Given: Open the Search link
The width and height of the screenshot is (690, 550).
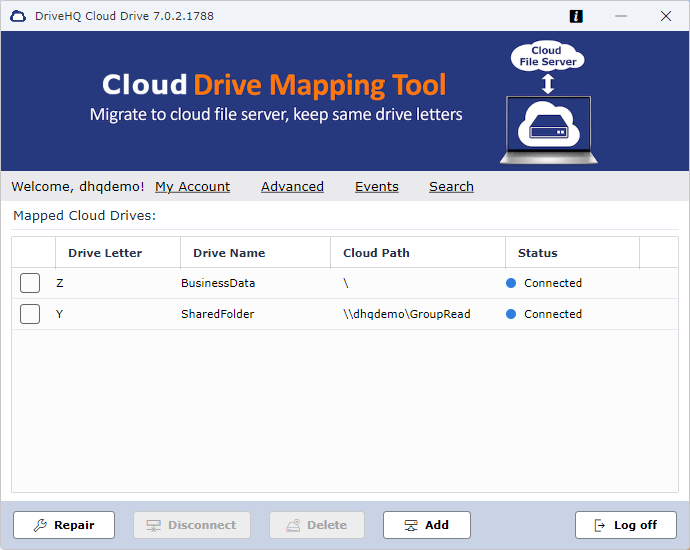Looking at the screenshot, I should point(451,187).
